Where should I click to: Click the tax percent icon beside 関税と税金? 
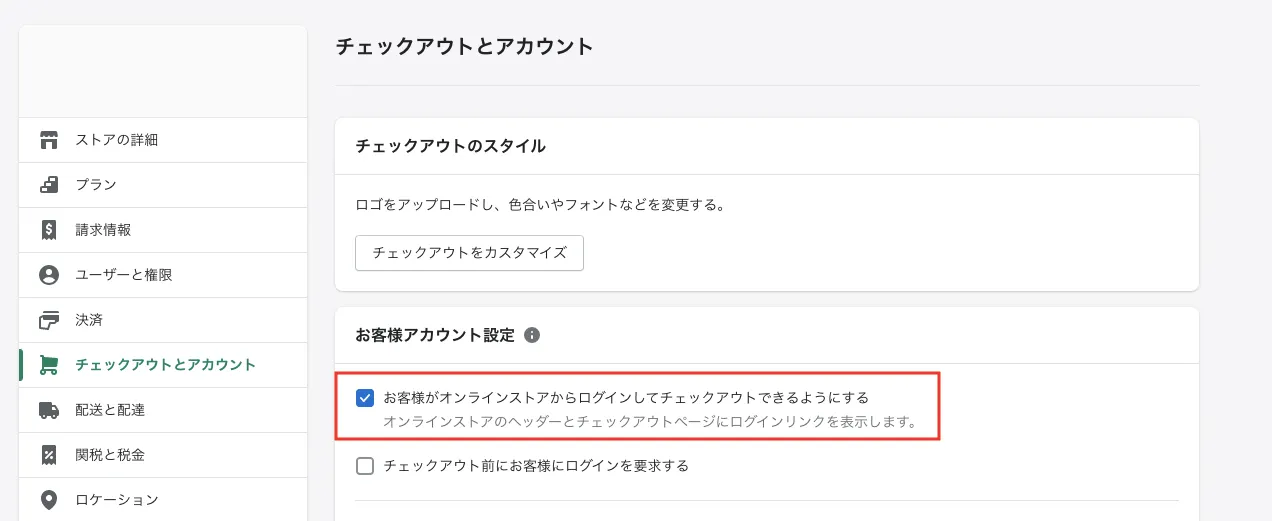(48, 455)
